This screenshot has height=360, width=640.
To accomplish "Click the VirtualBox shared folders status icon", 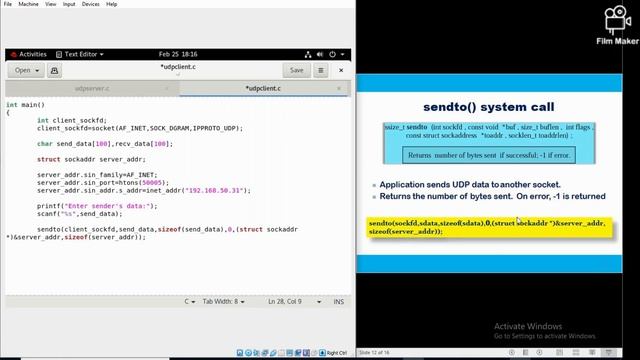I will (x=281, y=353).
